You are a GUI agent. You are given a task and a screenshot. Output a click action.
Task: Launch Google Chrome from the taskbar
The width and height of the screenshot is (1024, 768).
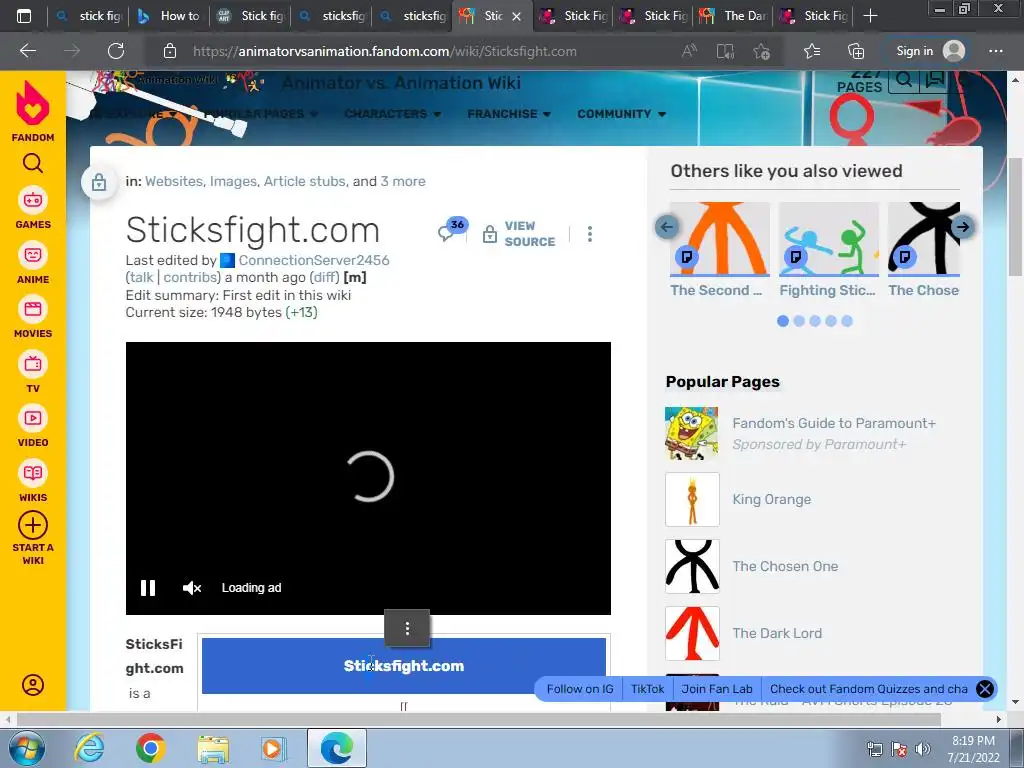coord(150,748)
